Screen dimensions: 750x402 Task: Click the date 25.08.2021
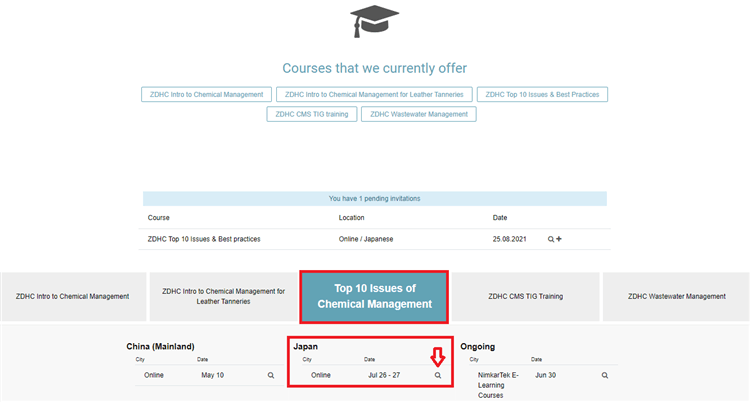click(x=509, y=239)
